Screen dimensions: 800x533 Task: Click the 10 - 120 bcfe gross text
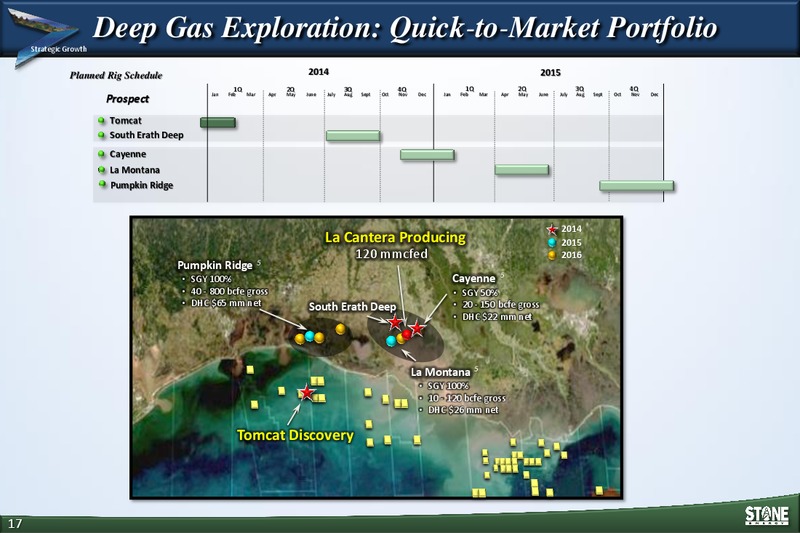coord(466,398)
